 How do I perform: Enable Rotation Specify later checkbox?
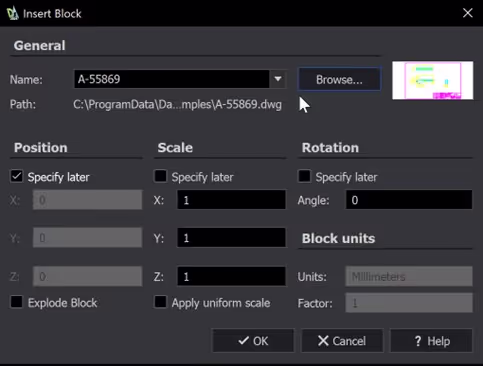(304, 176)
